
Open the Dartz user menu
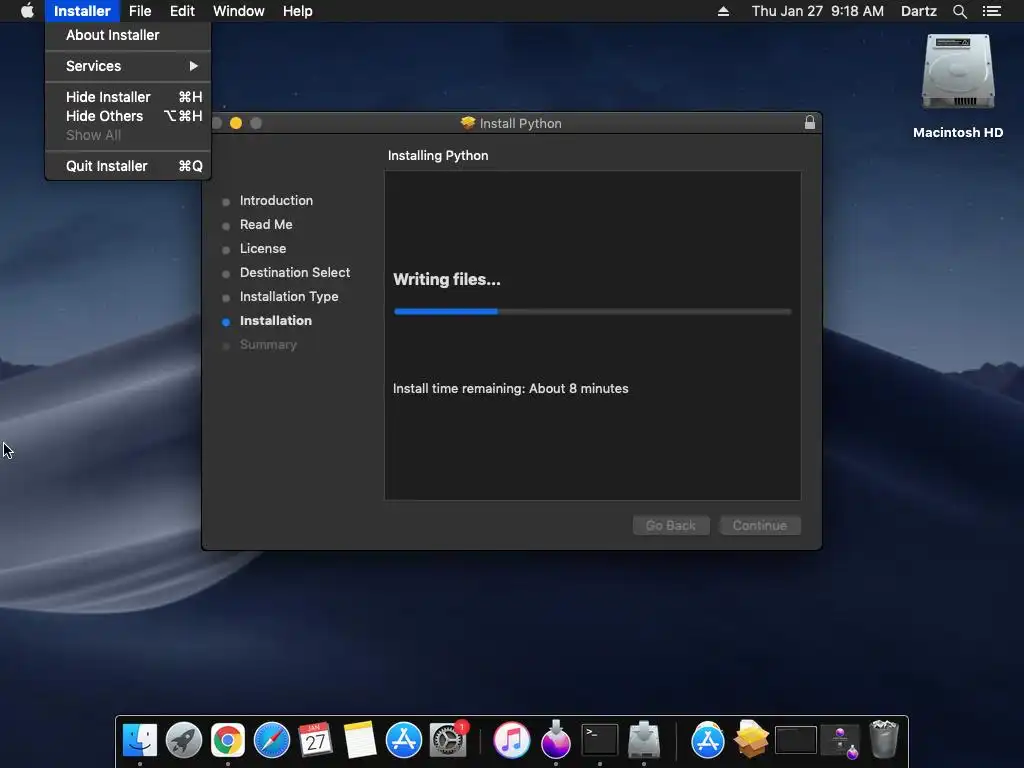point(918,11)
